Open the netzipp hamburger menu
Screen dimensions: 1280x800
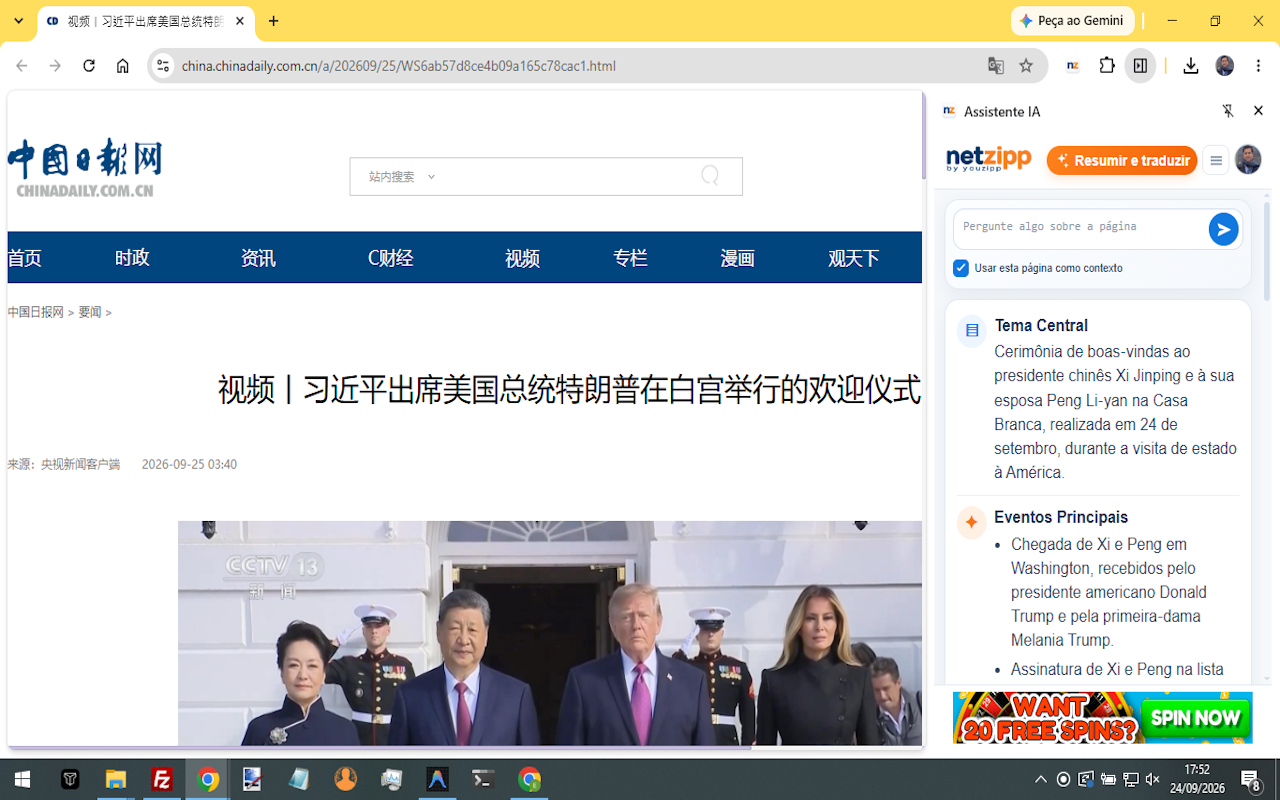(1216, 160)
